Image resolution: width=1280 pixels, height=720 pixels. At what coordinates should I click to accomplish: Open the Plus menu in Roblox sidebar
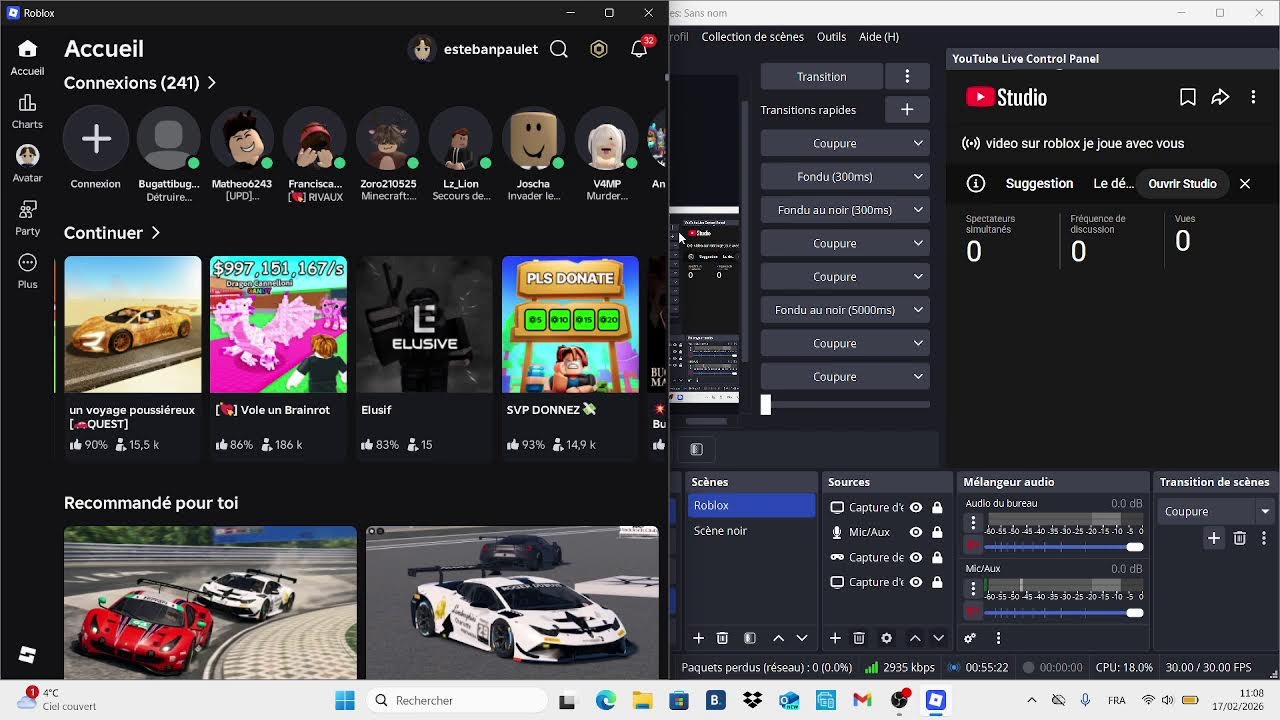(27, 270)
